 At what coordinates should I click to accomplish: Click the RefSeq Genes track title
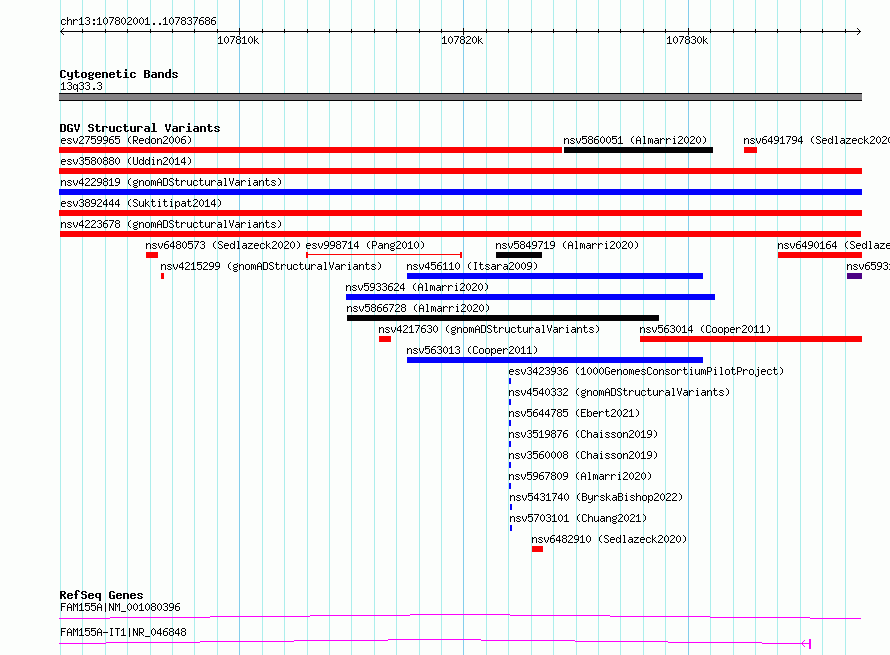[101, 595]
